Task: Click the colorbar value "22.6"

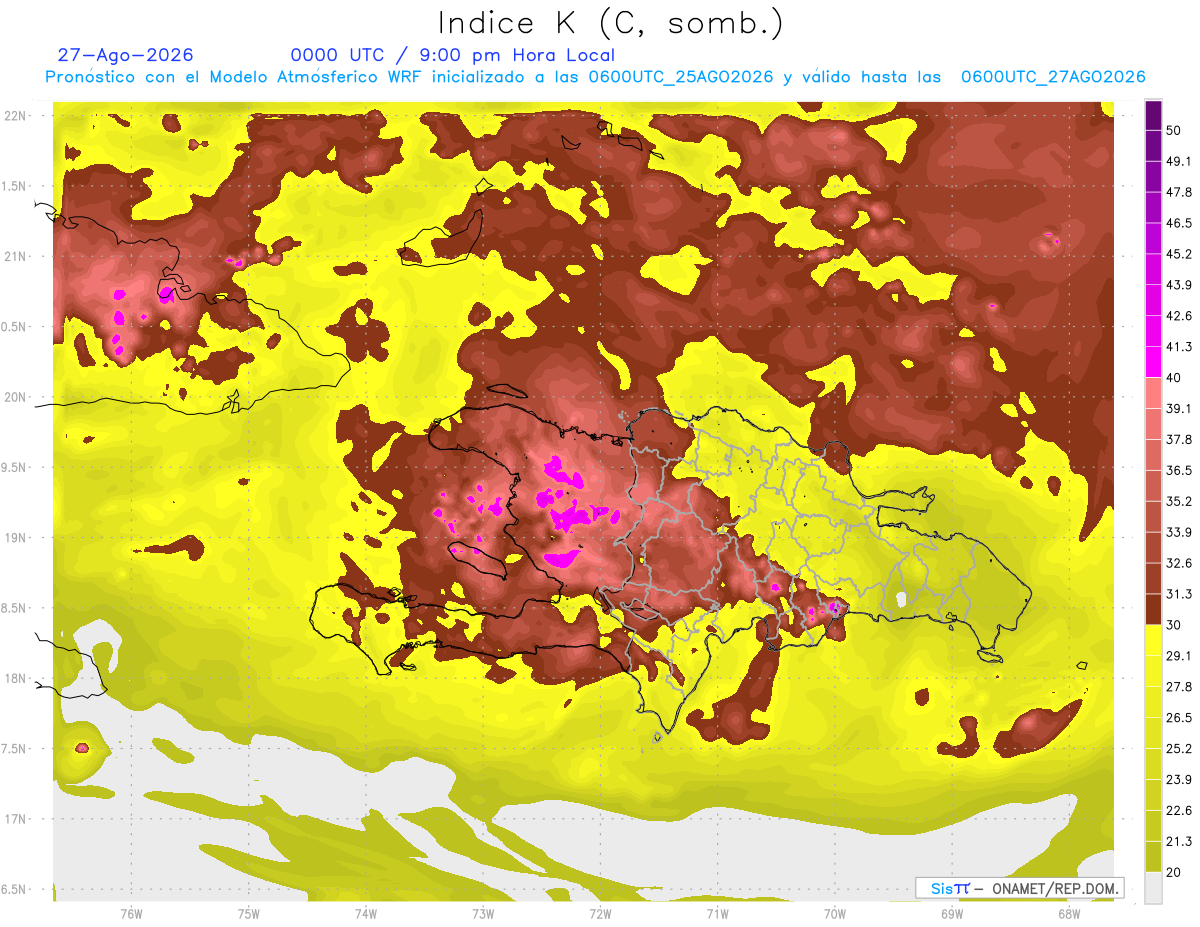Action: pyautogui.click(x=1178, y=811)
